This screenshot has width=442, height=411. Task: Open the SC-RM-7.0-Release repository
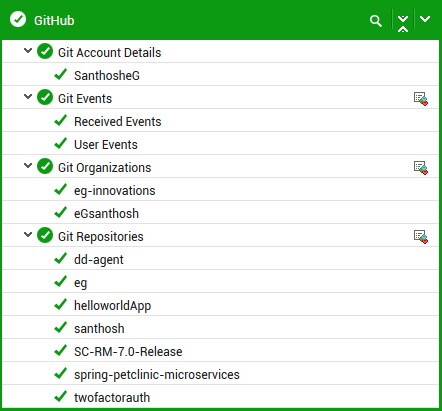tap(128, 352)
